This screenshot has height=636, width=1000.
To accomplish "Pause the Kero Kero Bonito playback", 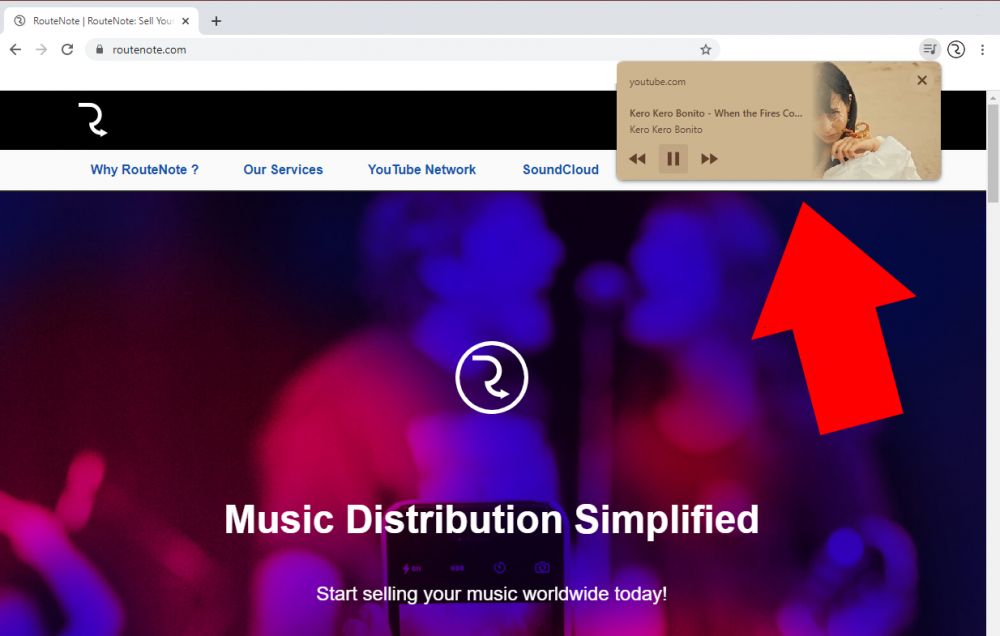I will coord(673,158).
